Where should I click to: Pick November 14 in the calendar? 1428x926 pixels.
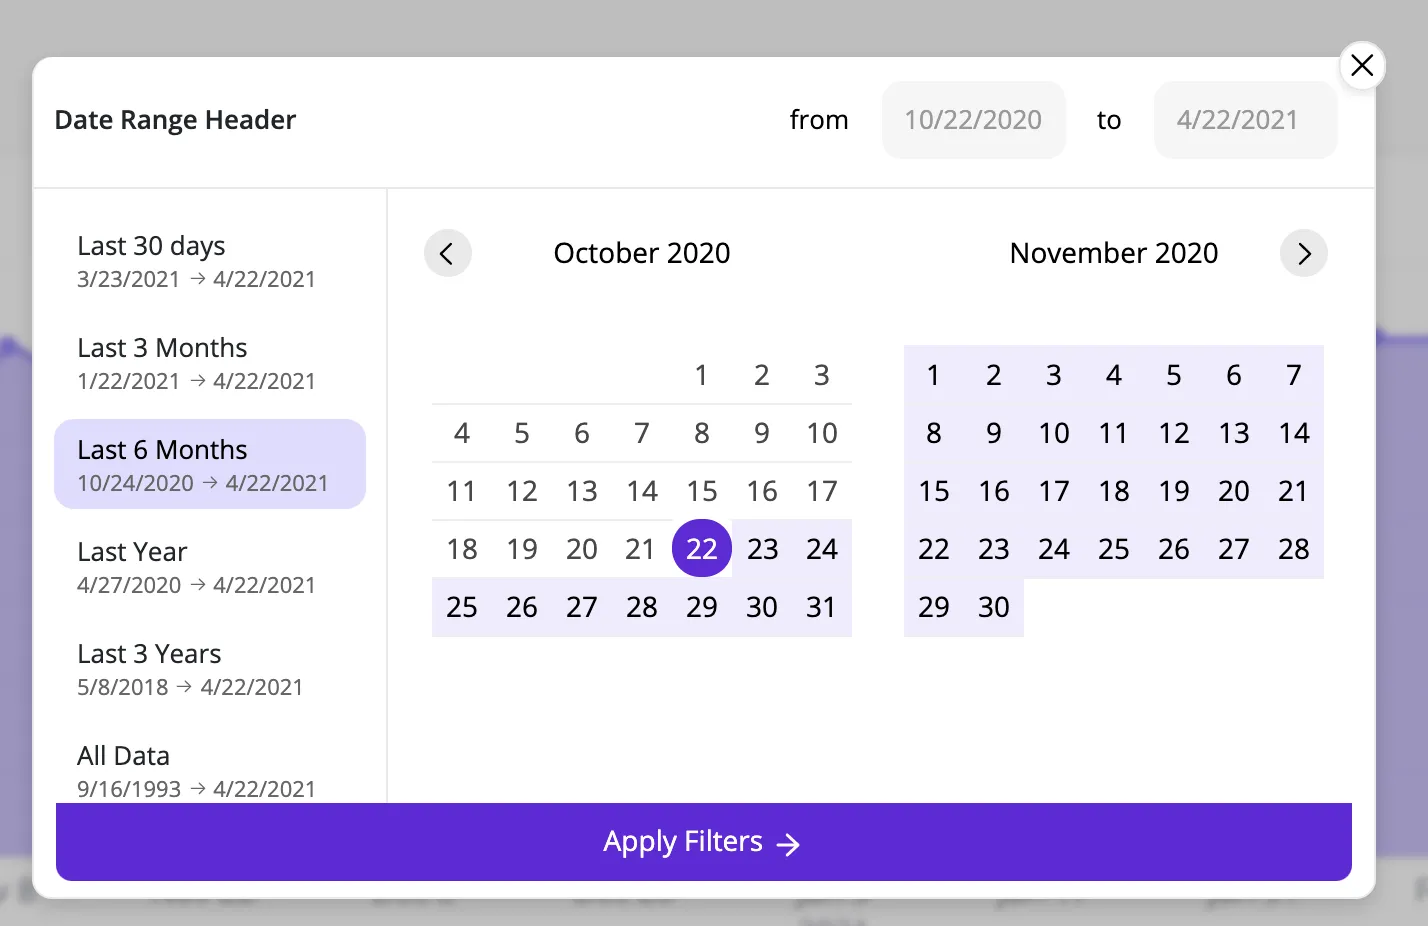(x=1294, y=433)
